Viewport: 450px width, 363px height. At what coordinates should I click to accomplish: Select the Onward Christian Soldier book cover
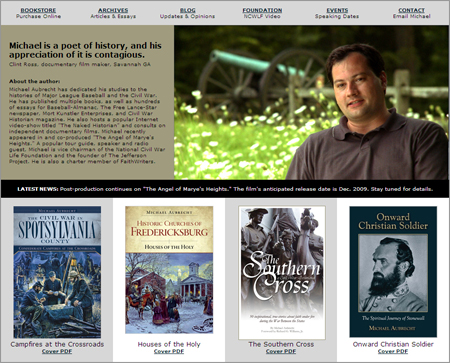click(x=393, y=272)
